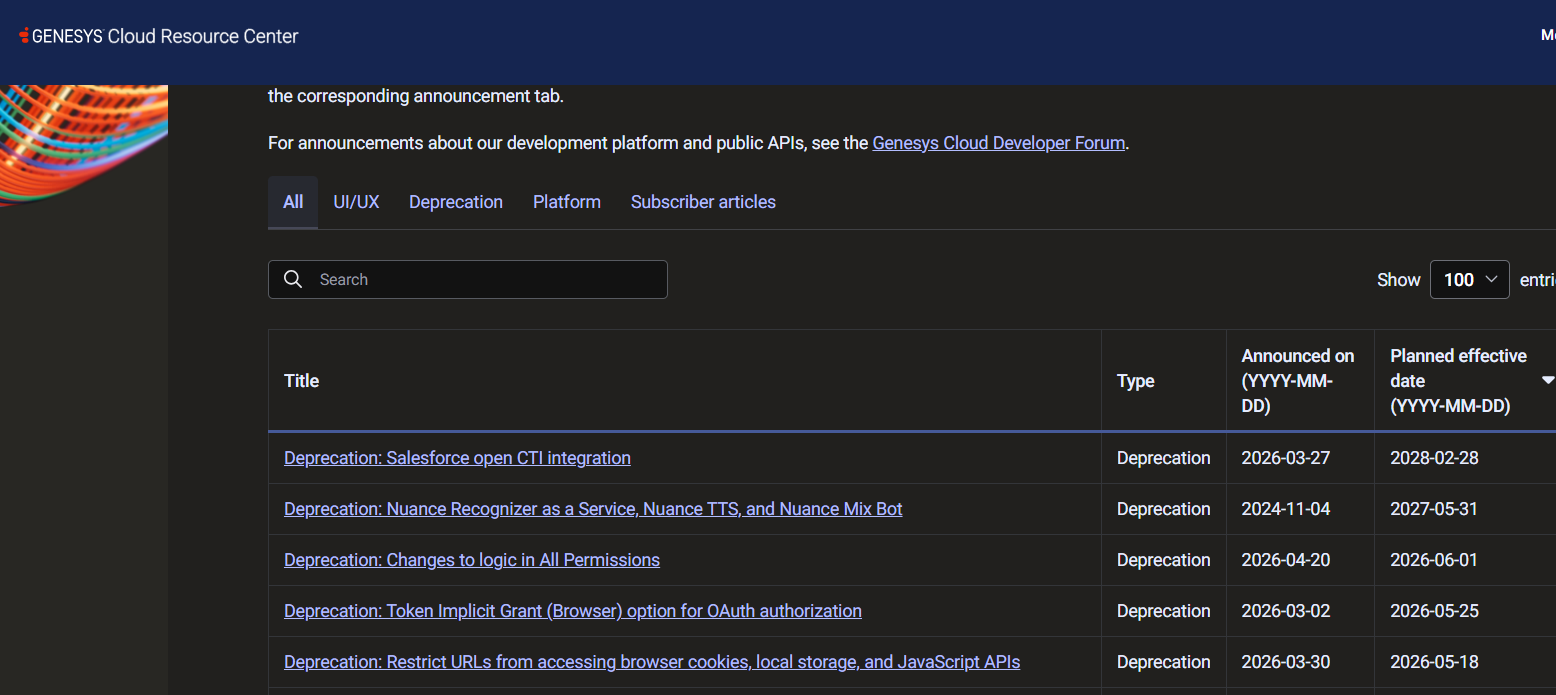The height and width of the screenshot is (695, 1556).
Task: Switch to the UI/UX tab
Action: pos(356,202)
